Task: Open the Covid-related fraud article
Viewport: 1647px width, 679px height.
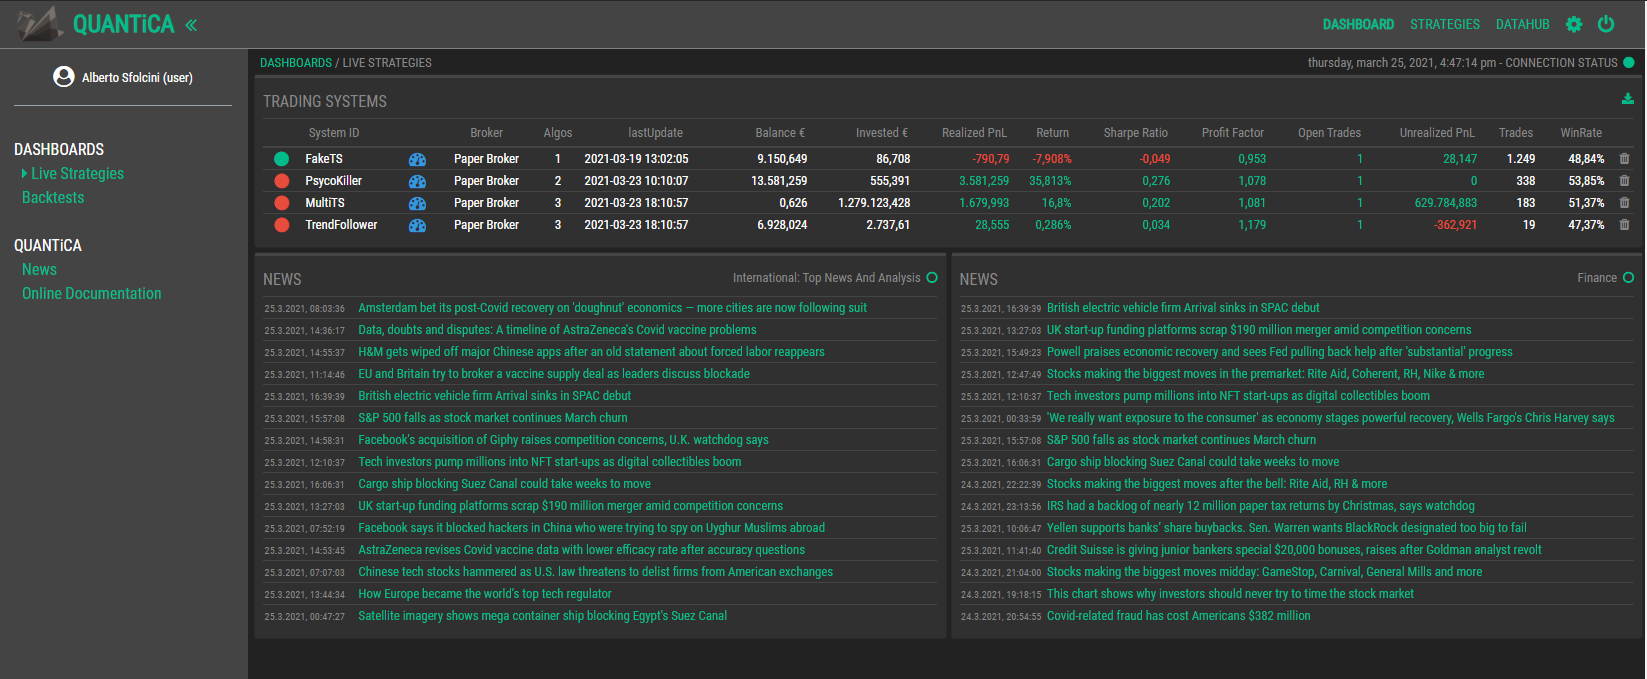Action: point(1179,616)
